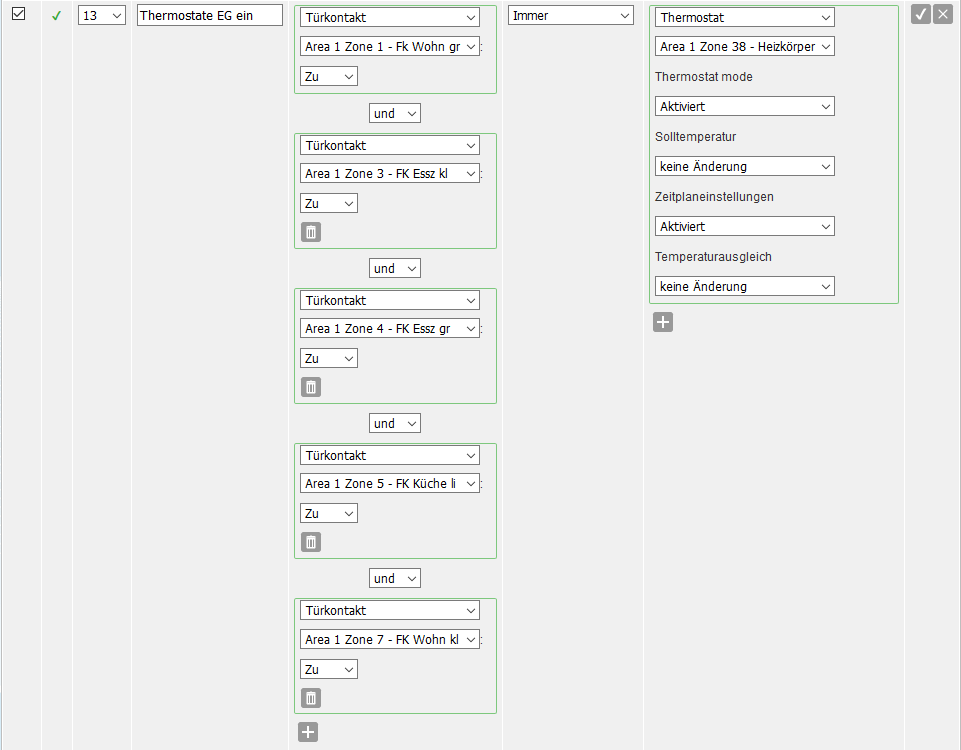Click the rule name field Thermostate EG ein

tap(210, 16)
